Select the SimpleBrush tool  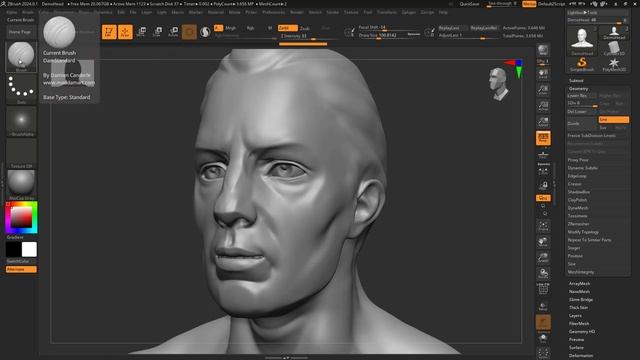[582, 64]
